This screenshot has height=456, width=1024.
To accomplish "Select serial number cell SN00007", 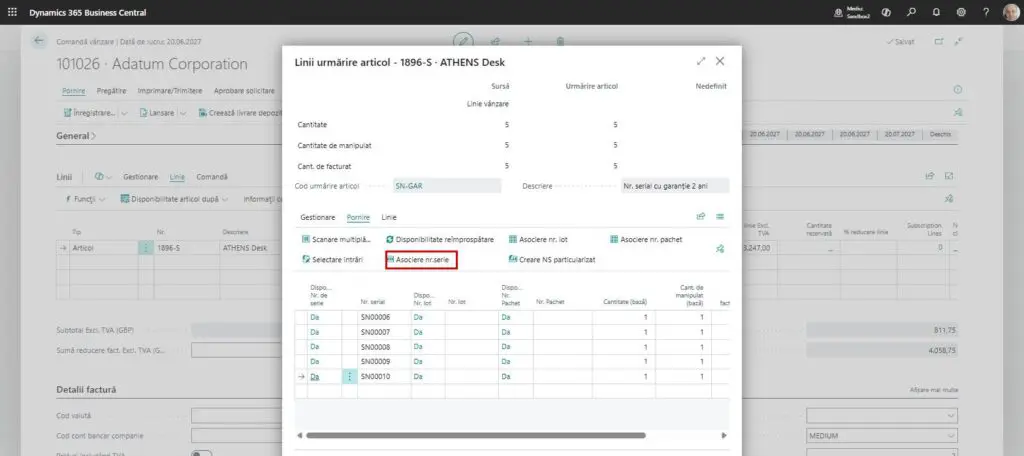I will coord(384,333).
